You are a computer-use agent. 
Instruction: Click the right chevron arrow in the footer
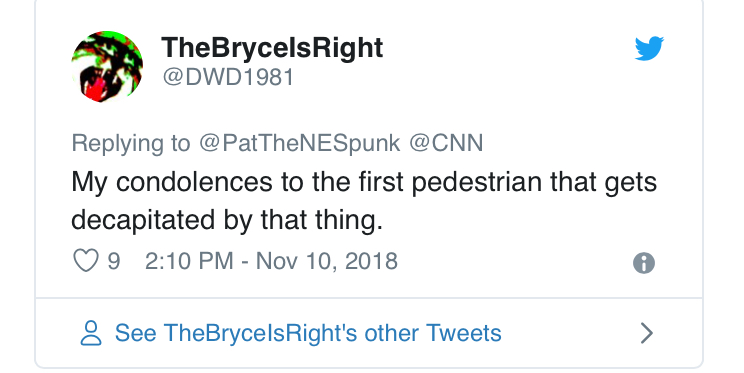646,333
